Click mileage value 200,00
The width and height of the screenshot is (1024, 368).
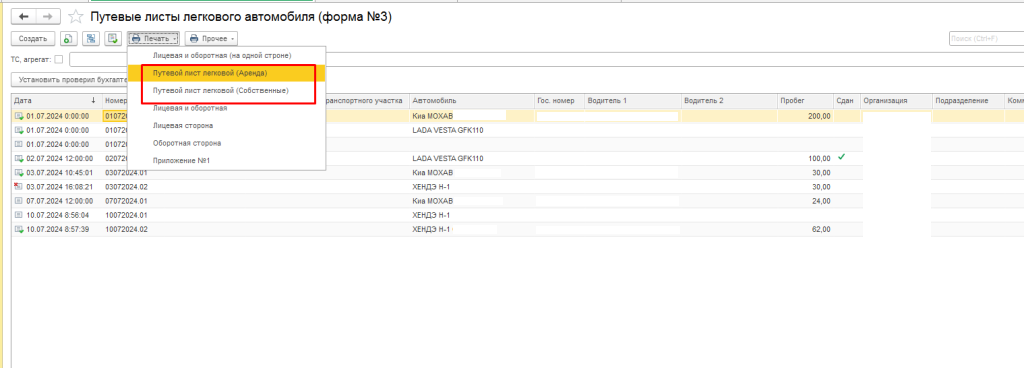tap(818, 116)
